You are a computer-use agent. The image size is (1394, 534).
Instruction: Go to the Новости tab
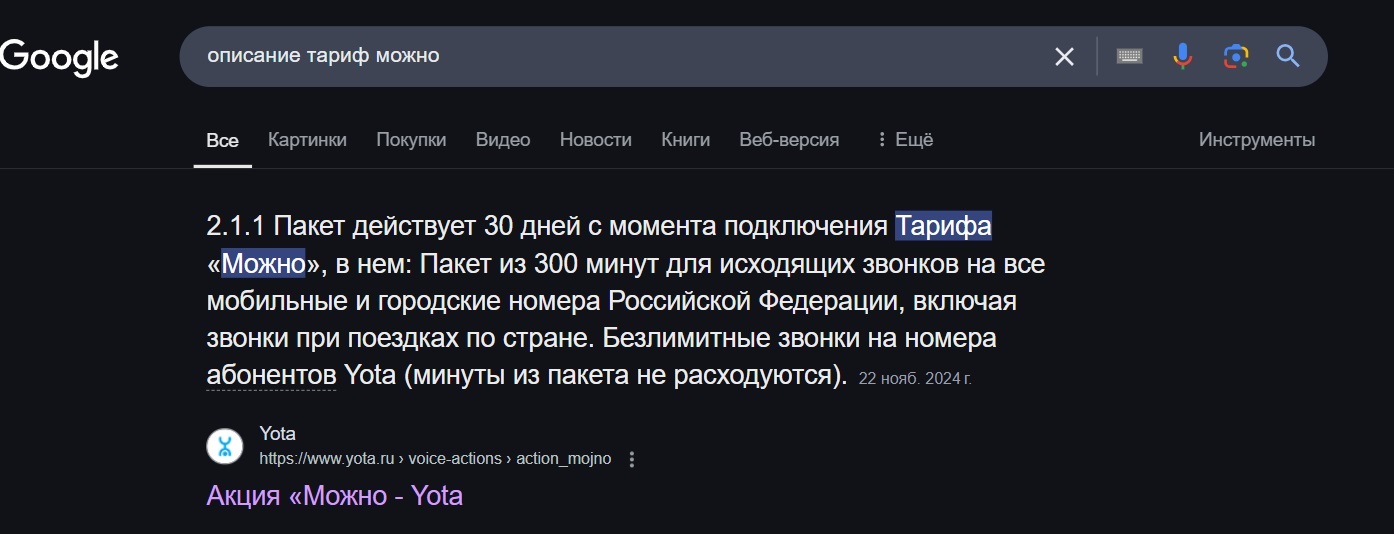[x=596, y=140]
